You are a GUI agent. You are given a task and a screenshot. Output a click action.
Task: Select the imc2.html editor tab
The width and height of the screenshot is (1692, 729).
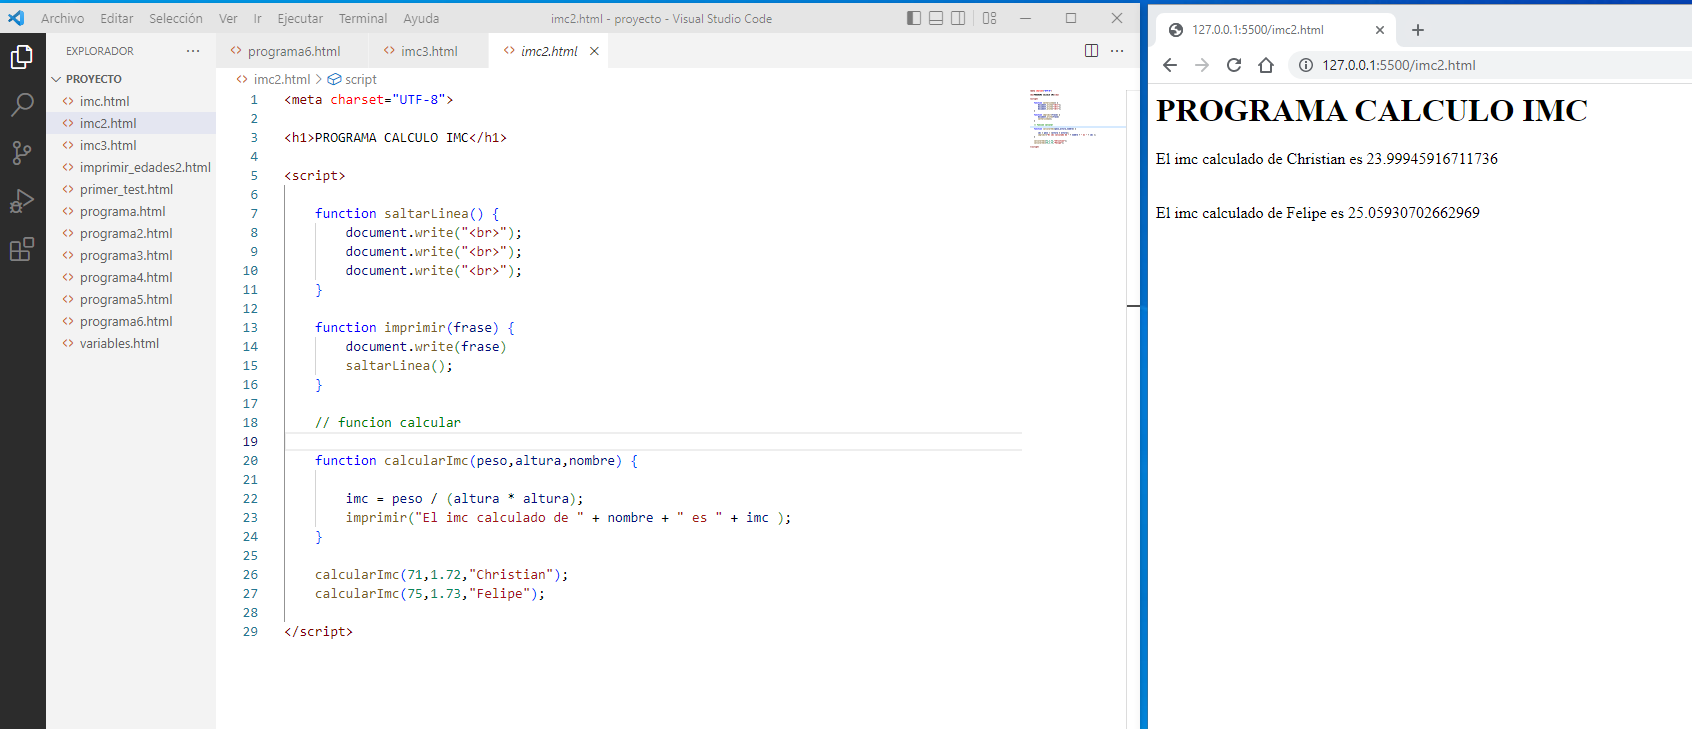point(548,51)
